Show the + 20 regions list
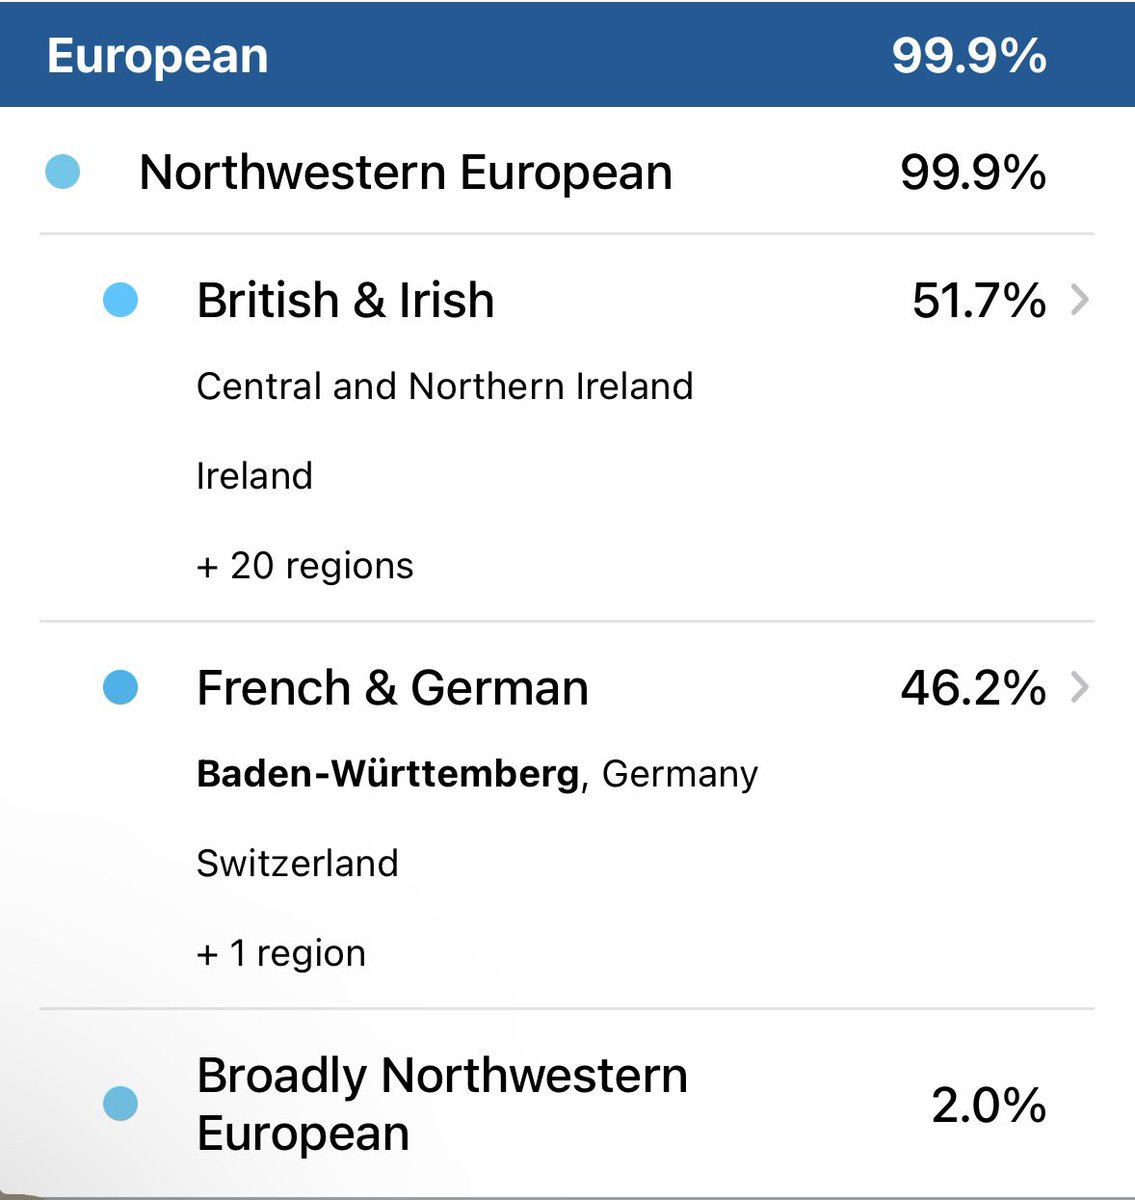The width and height of the screenshot is (1135, 1200). 305,566
